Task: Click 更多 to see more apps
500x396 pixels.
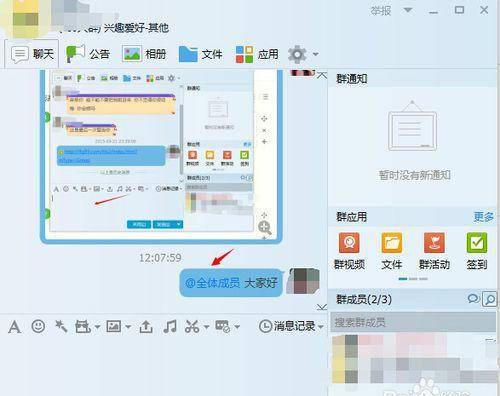Action: tap(483, 217)
